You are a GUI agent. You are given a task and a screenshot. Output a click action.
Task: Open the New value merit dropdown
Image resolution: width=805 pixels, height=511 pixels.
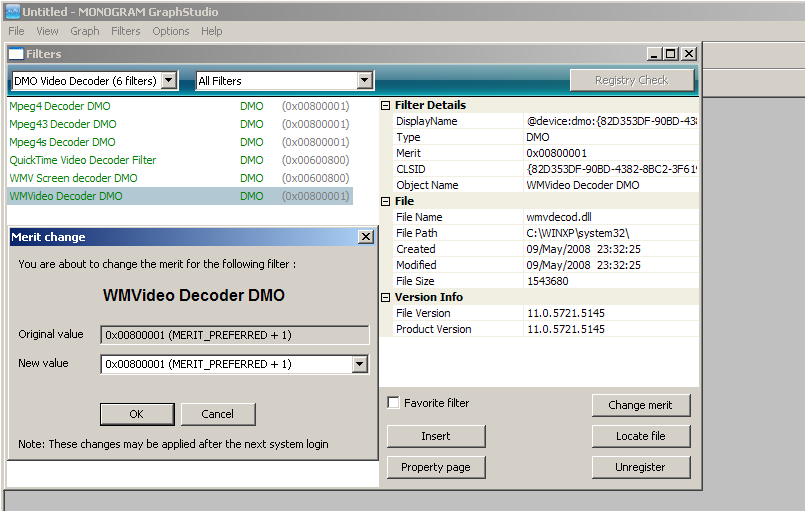(359, 364)
